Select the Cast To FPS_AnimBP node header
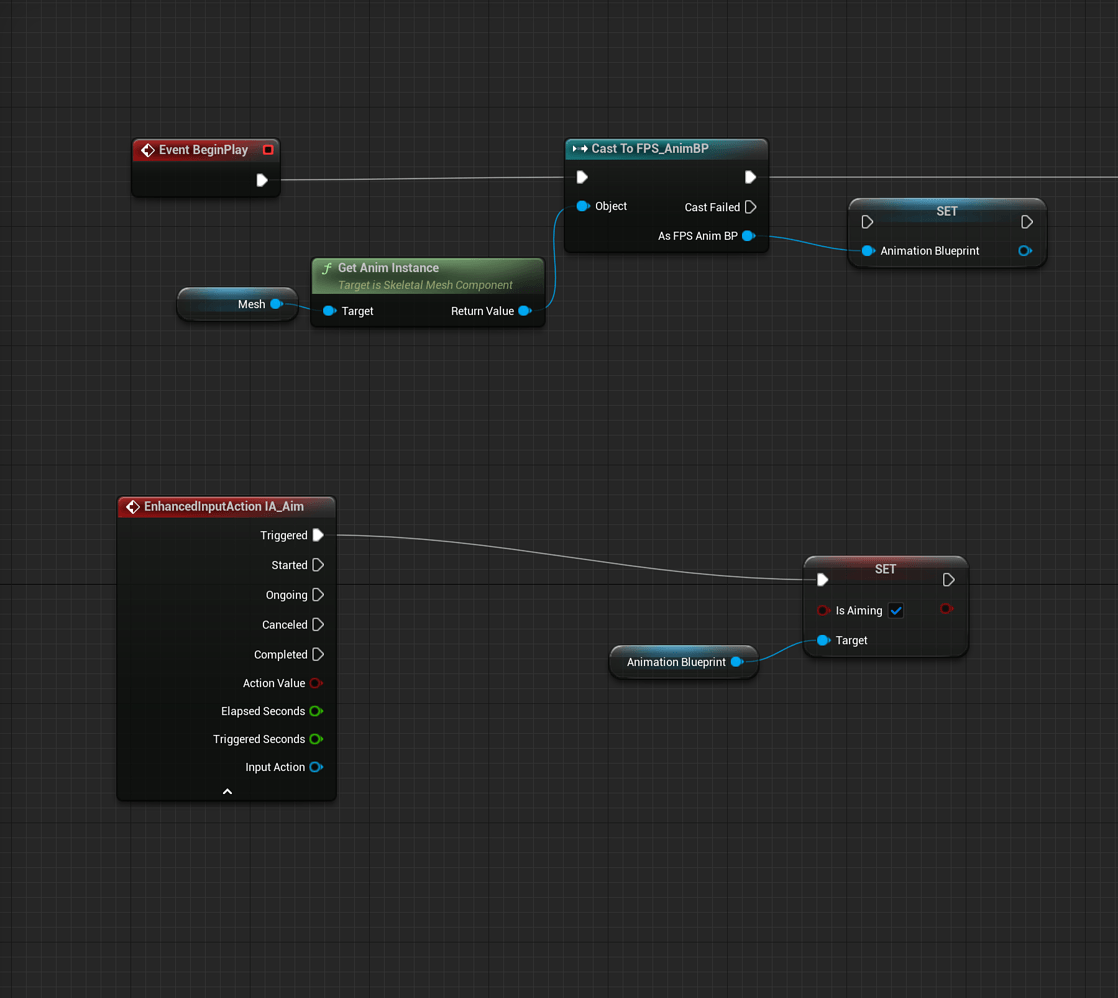1118x998 pixels. coord(666,149)
